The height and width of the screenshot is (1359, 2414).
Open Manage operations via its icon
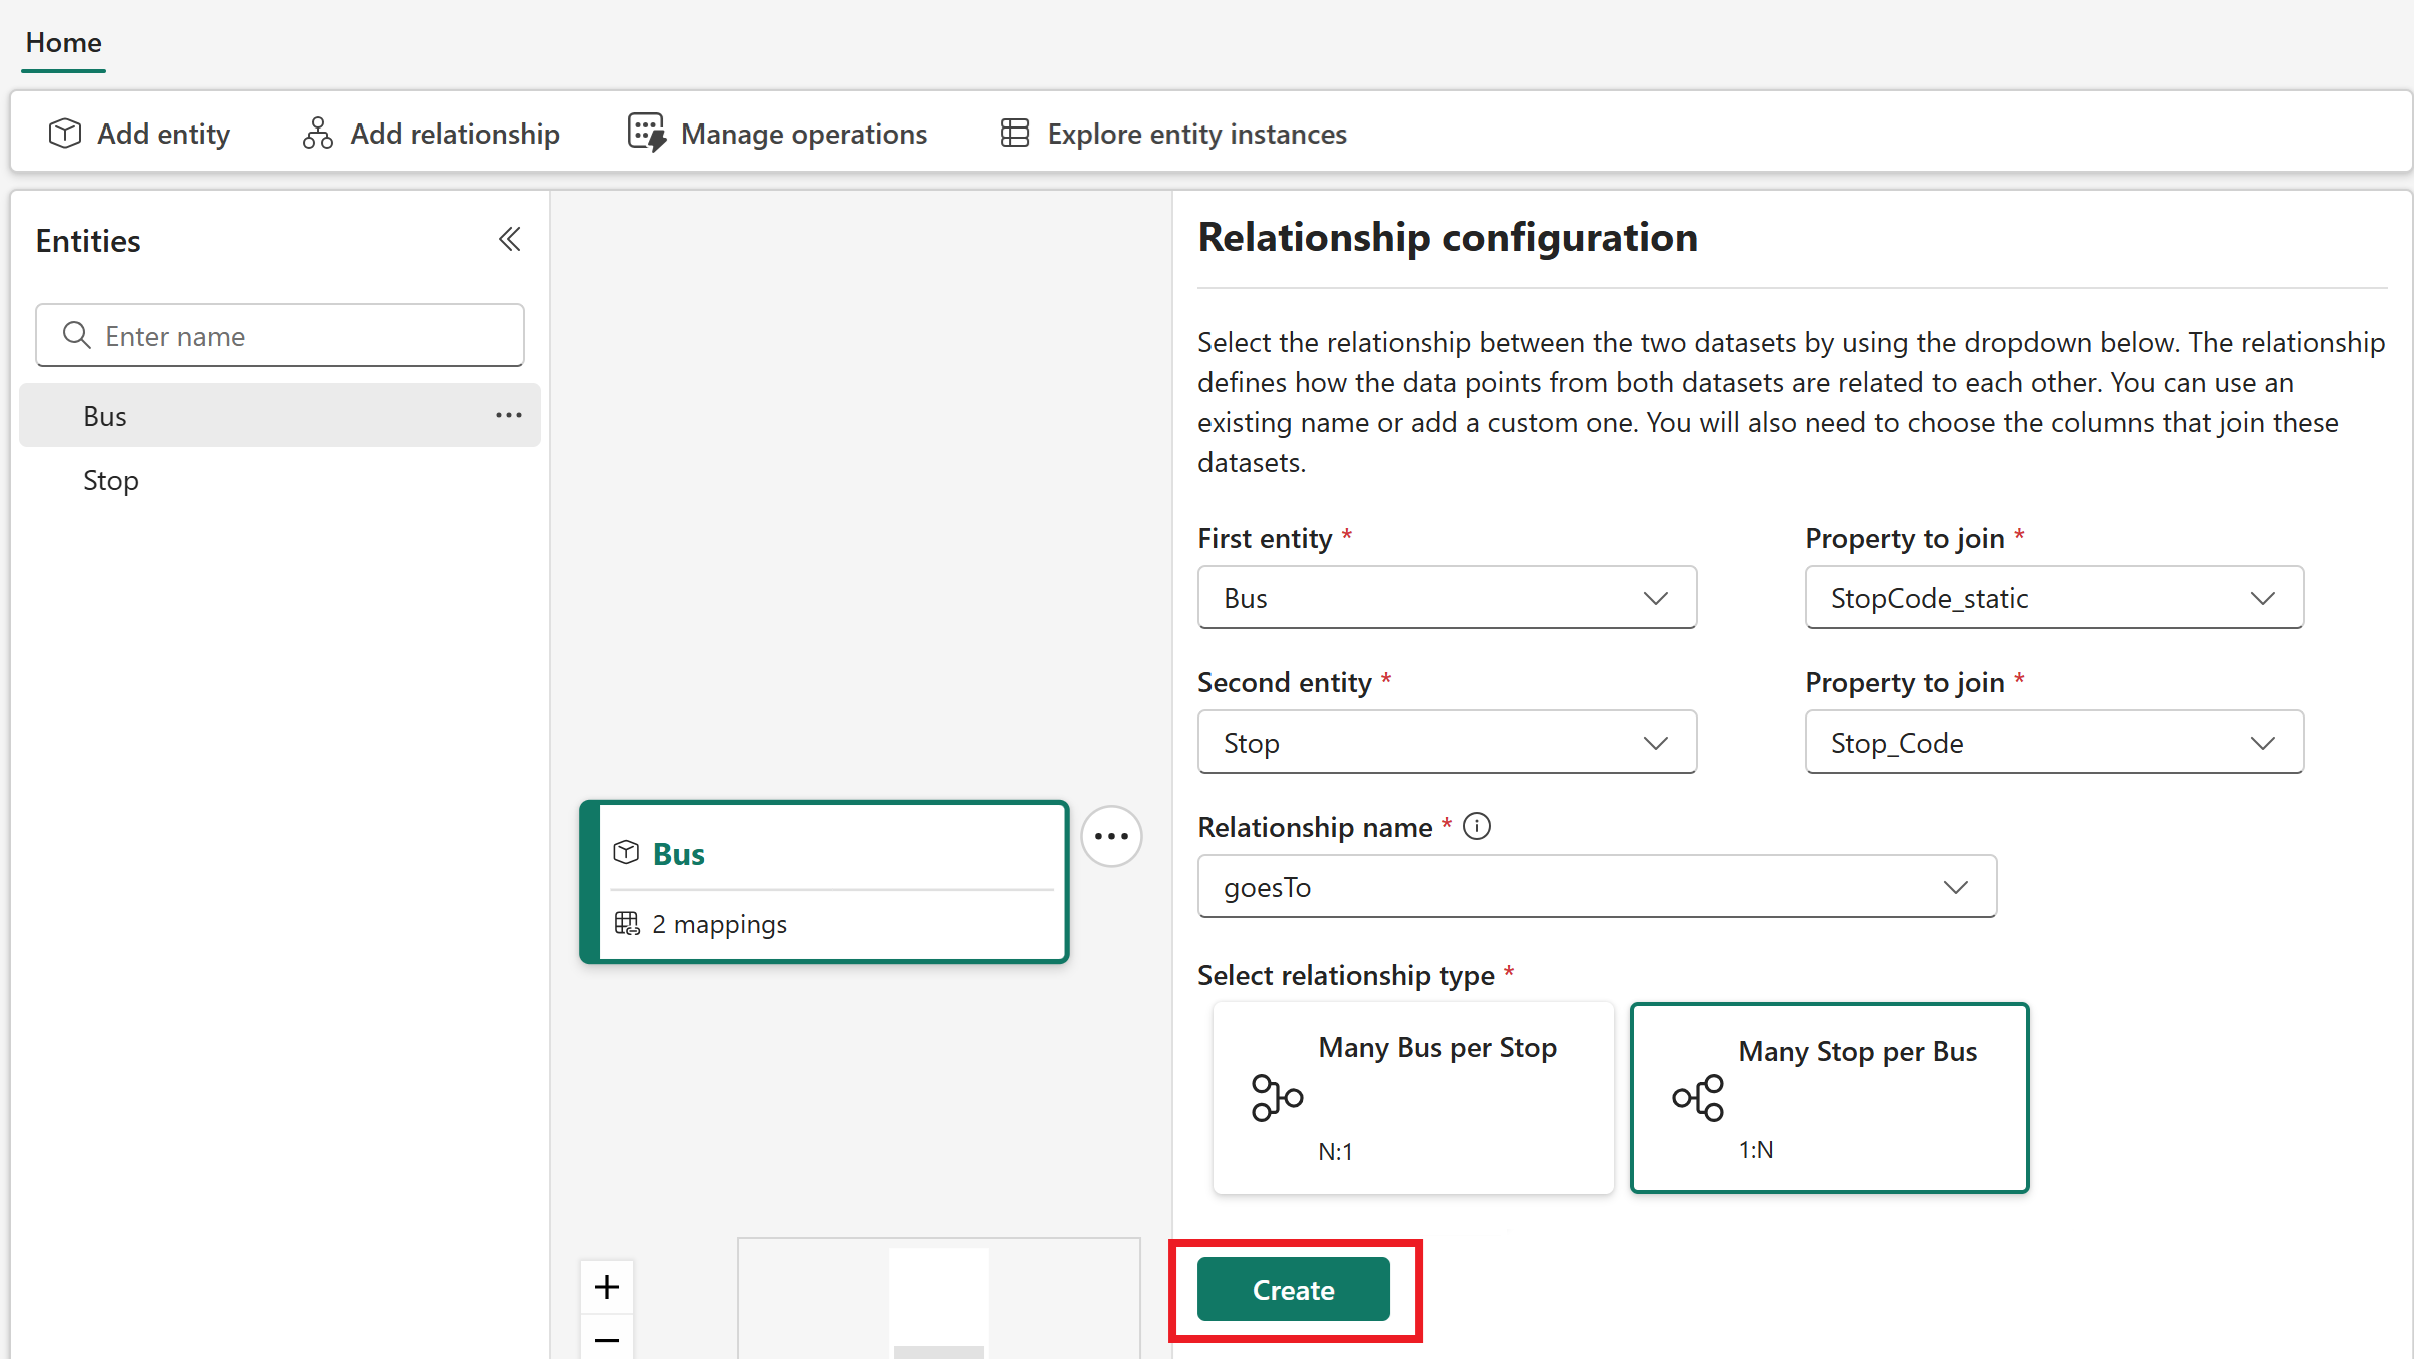(647, 133)
